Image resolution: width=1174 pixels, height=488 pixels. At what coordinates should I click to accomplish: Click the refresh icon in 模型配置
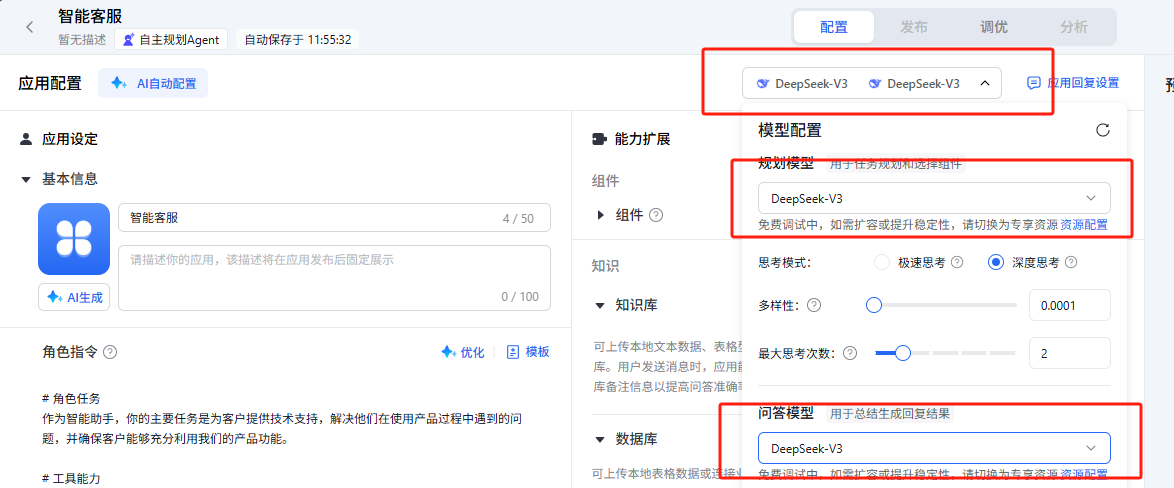pos(1102,130)
